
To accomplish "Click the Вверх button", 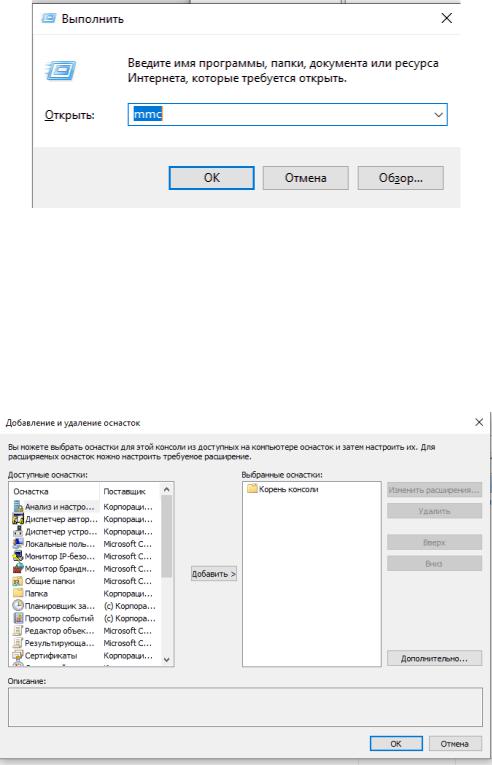I will coord(434,542).
